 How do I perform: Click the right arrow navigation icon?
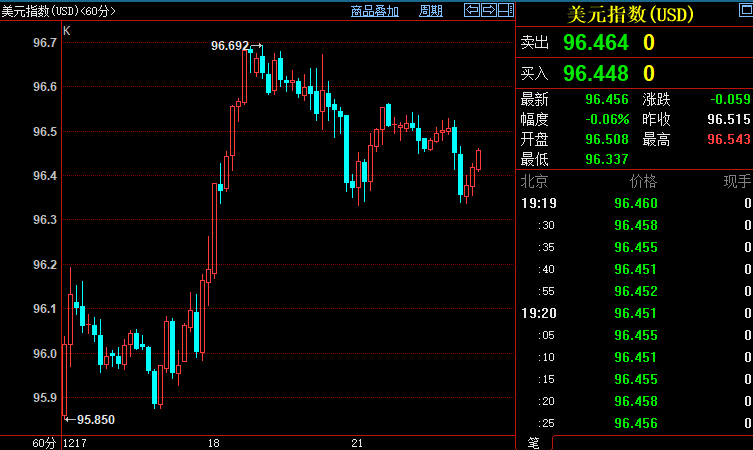pyautogui.click(x=489, y=11)
